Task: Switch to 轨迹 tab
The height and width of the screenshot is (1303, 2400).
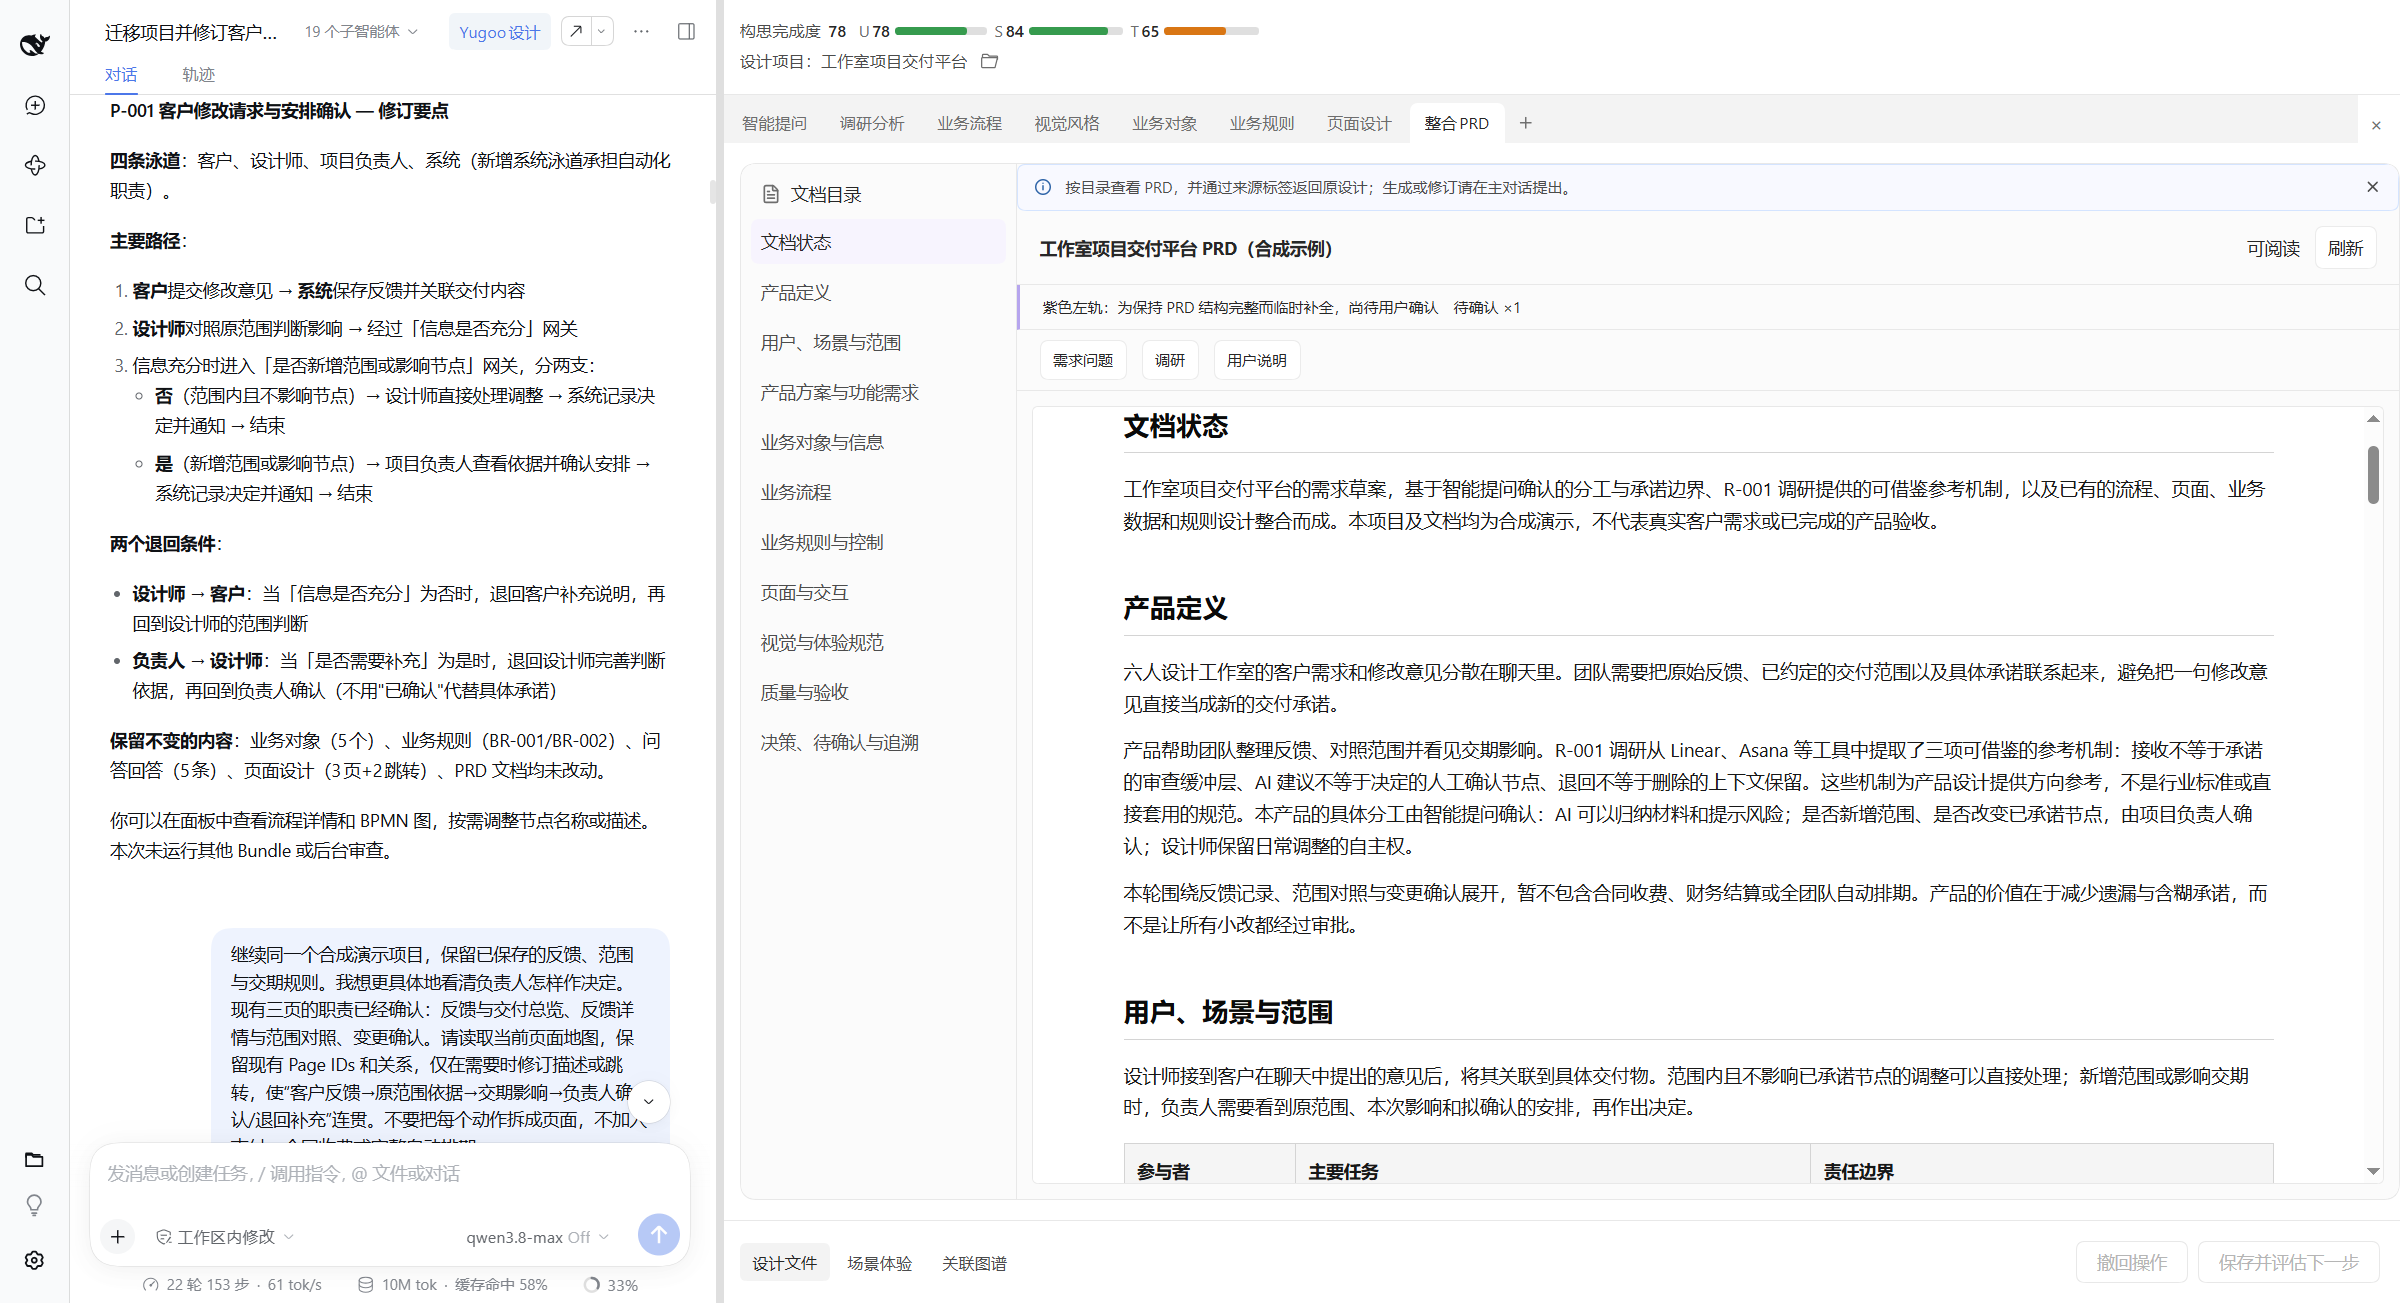Action: (x=198, y=74)
